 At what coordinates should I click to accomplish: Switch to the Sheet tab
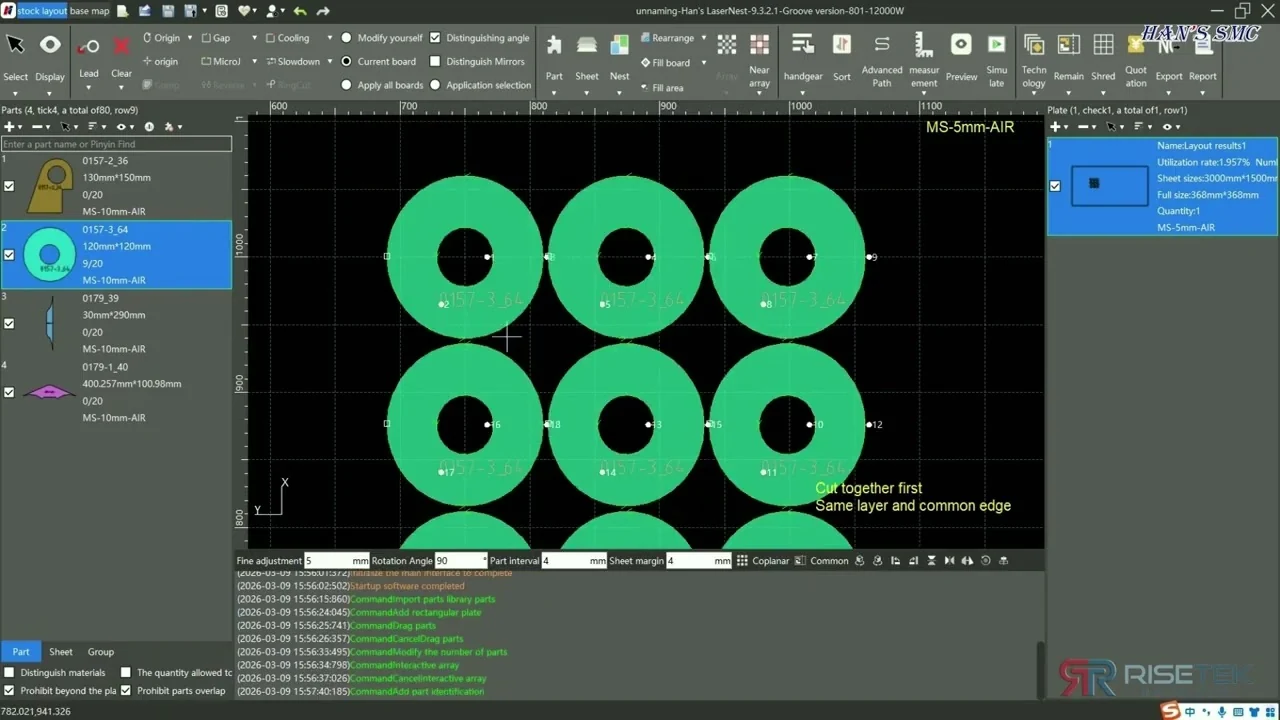coord(61,651)
